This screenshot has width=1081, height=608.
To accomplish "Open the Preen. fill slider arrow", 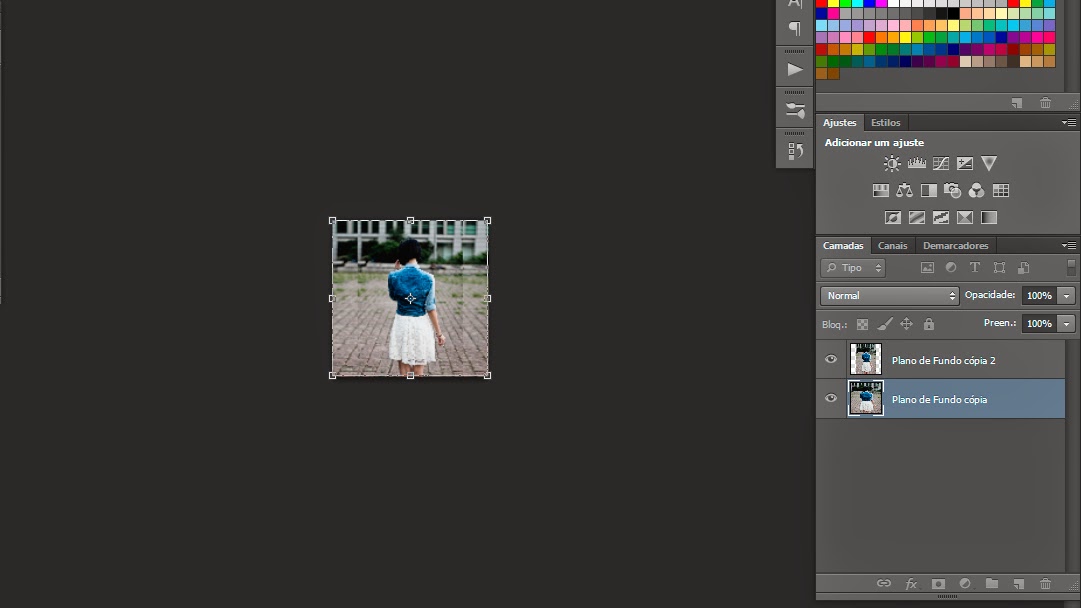I will (1067, 323).
